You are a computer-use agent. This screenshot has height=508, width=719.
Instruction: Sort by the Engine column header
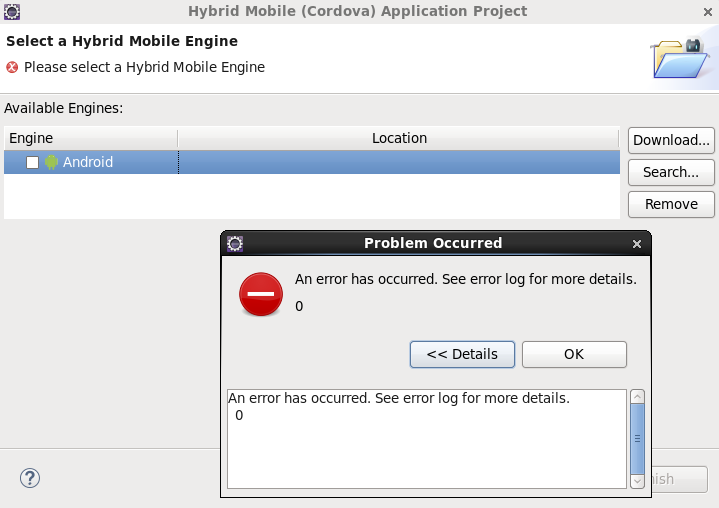[x=90, y=138]
